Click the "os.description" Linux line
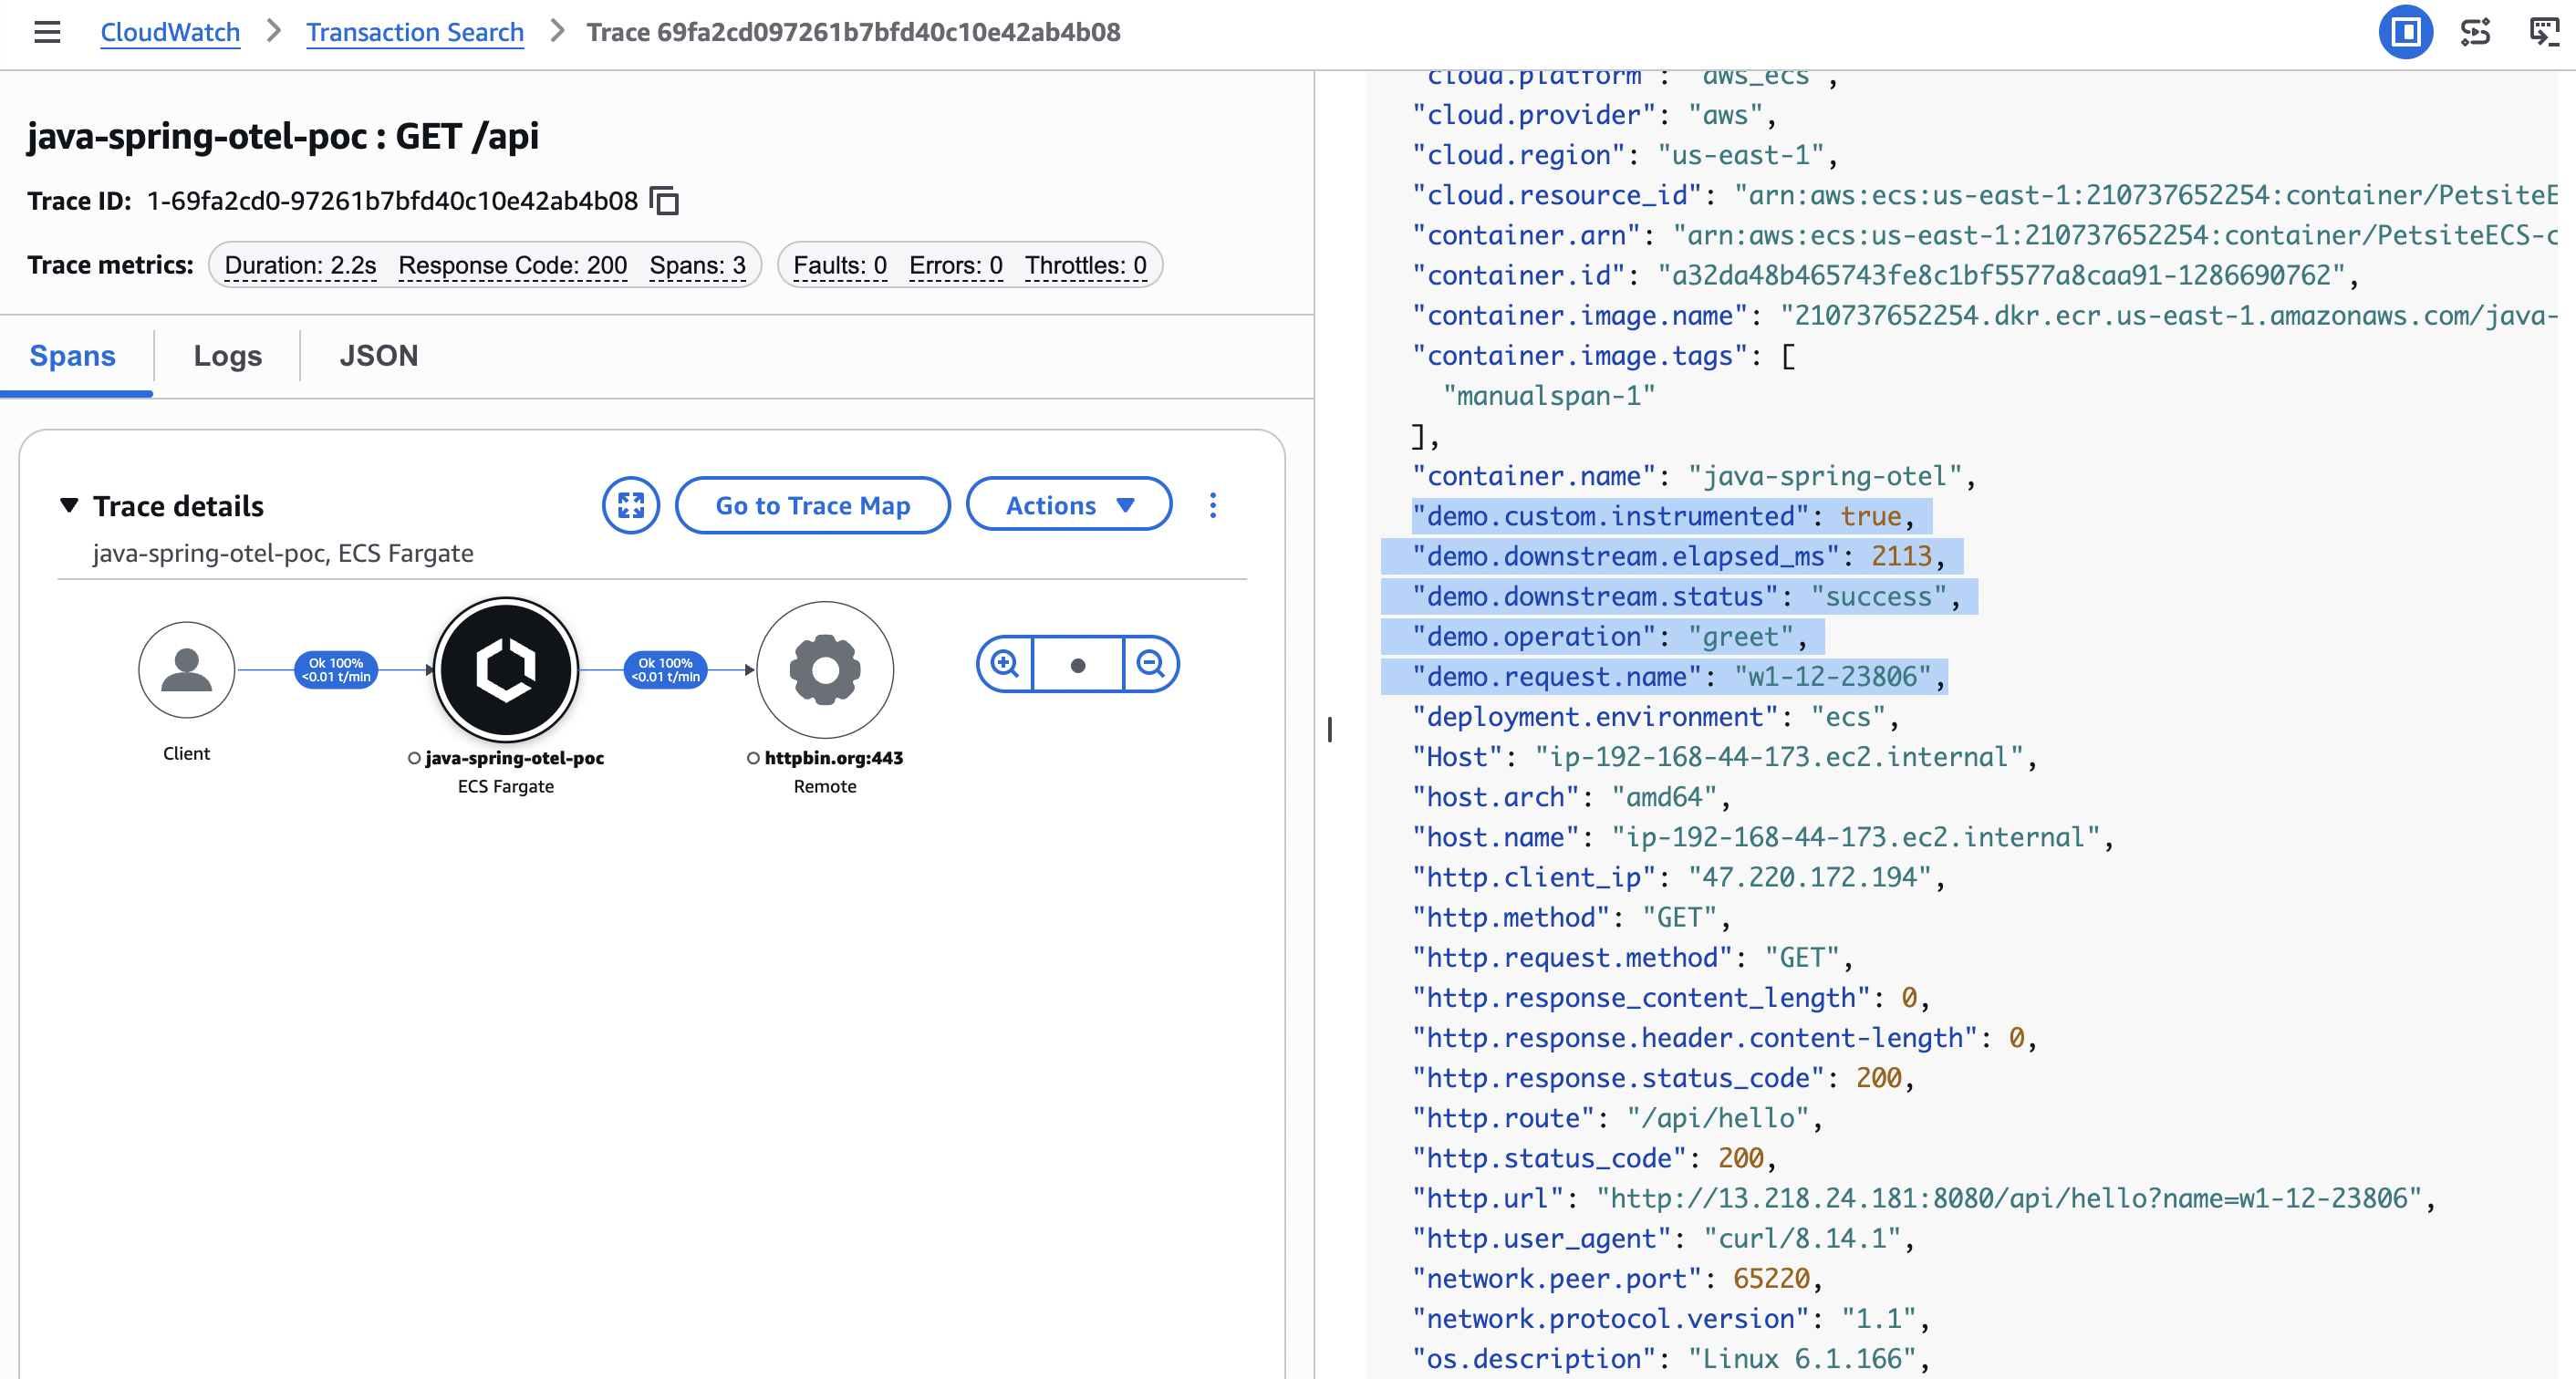2576x1379 pixels. pos(1671,1358)
